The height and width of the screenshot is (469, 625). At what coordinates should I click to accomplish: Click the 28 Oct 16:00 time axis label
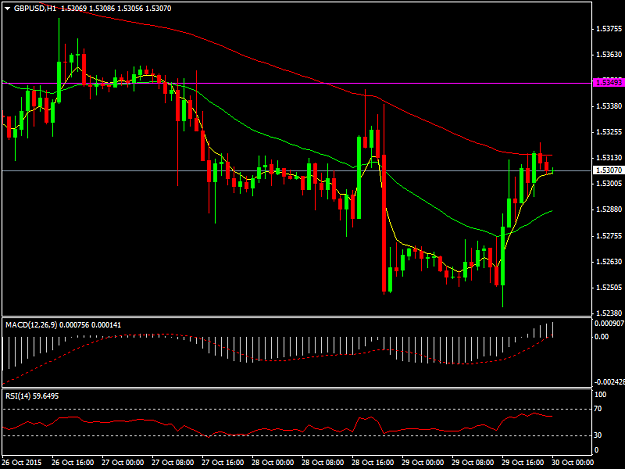click(373, 463)
